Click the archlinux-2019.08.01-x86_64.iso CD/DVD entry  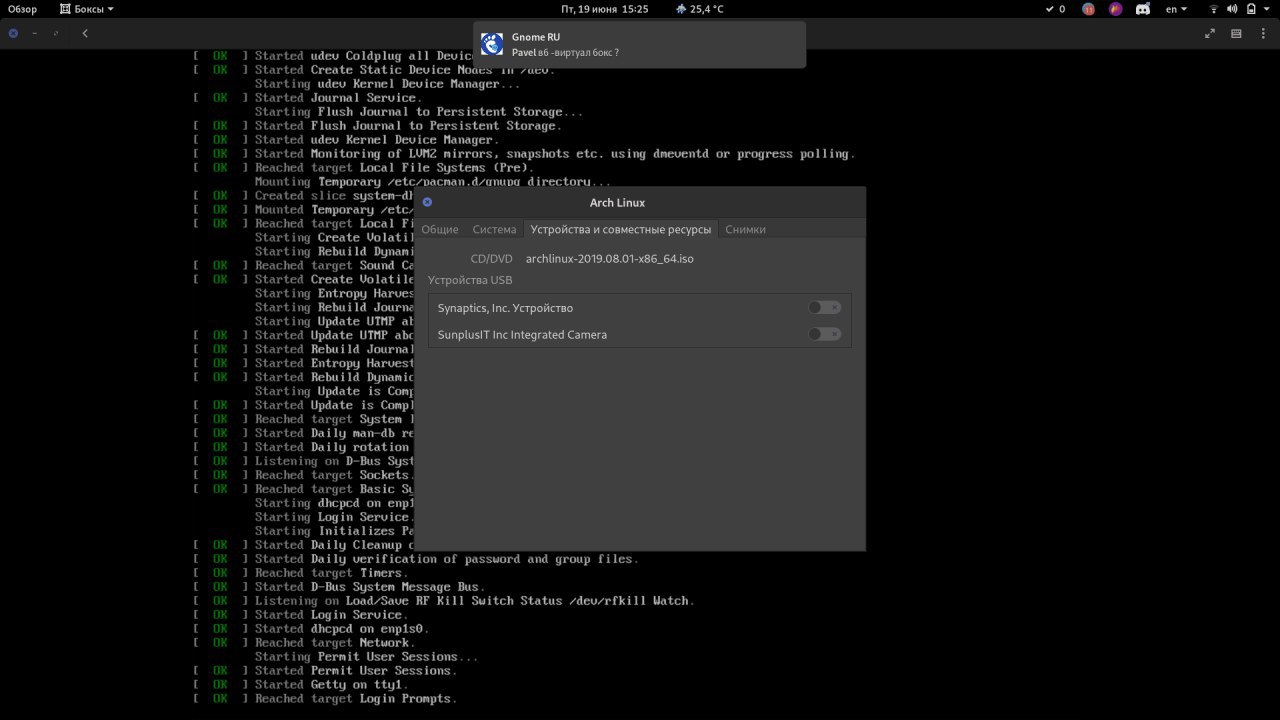point(610,258)
